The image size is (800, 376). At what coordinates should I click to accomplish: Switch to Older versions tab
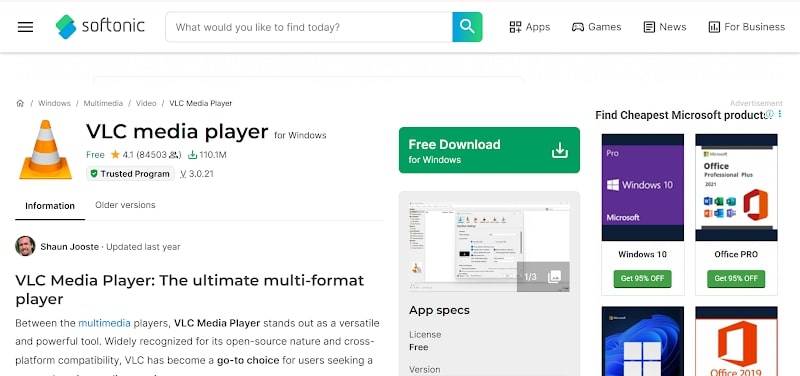(125, 205)
